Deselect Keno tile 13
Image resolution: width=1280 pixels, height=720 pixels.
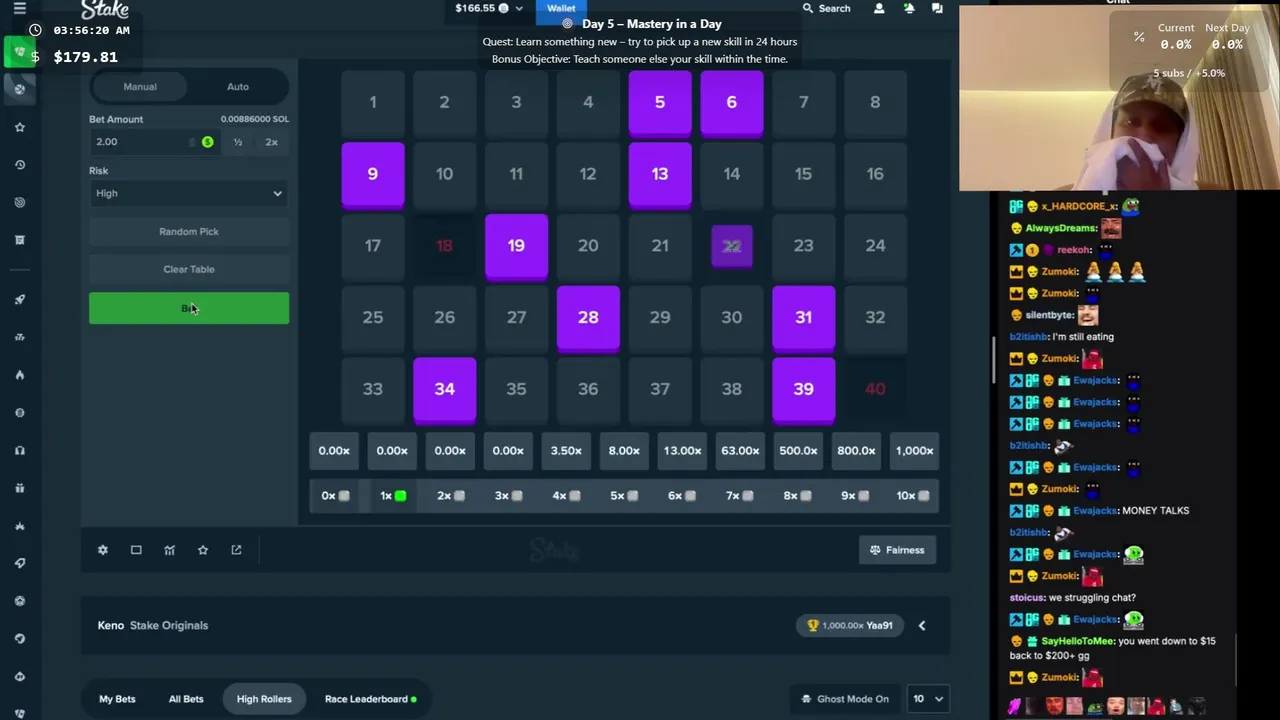660,174
